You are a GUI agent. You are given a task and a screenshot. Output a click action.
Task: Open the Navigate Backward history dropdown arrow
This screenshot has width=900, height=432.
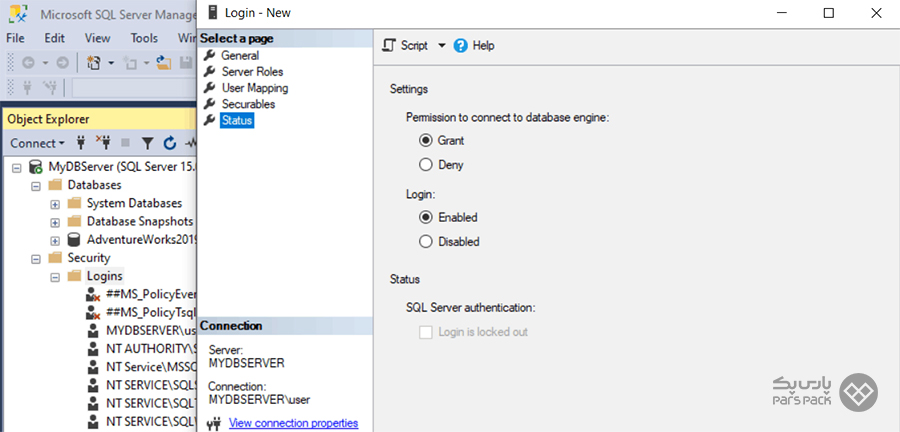[x=45, y=63]
